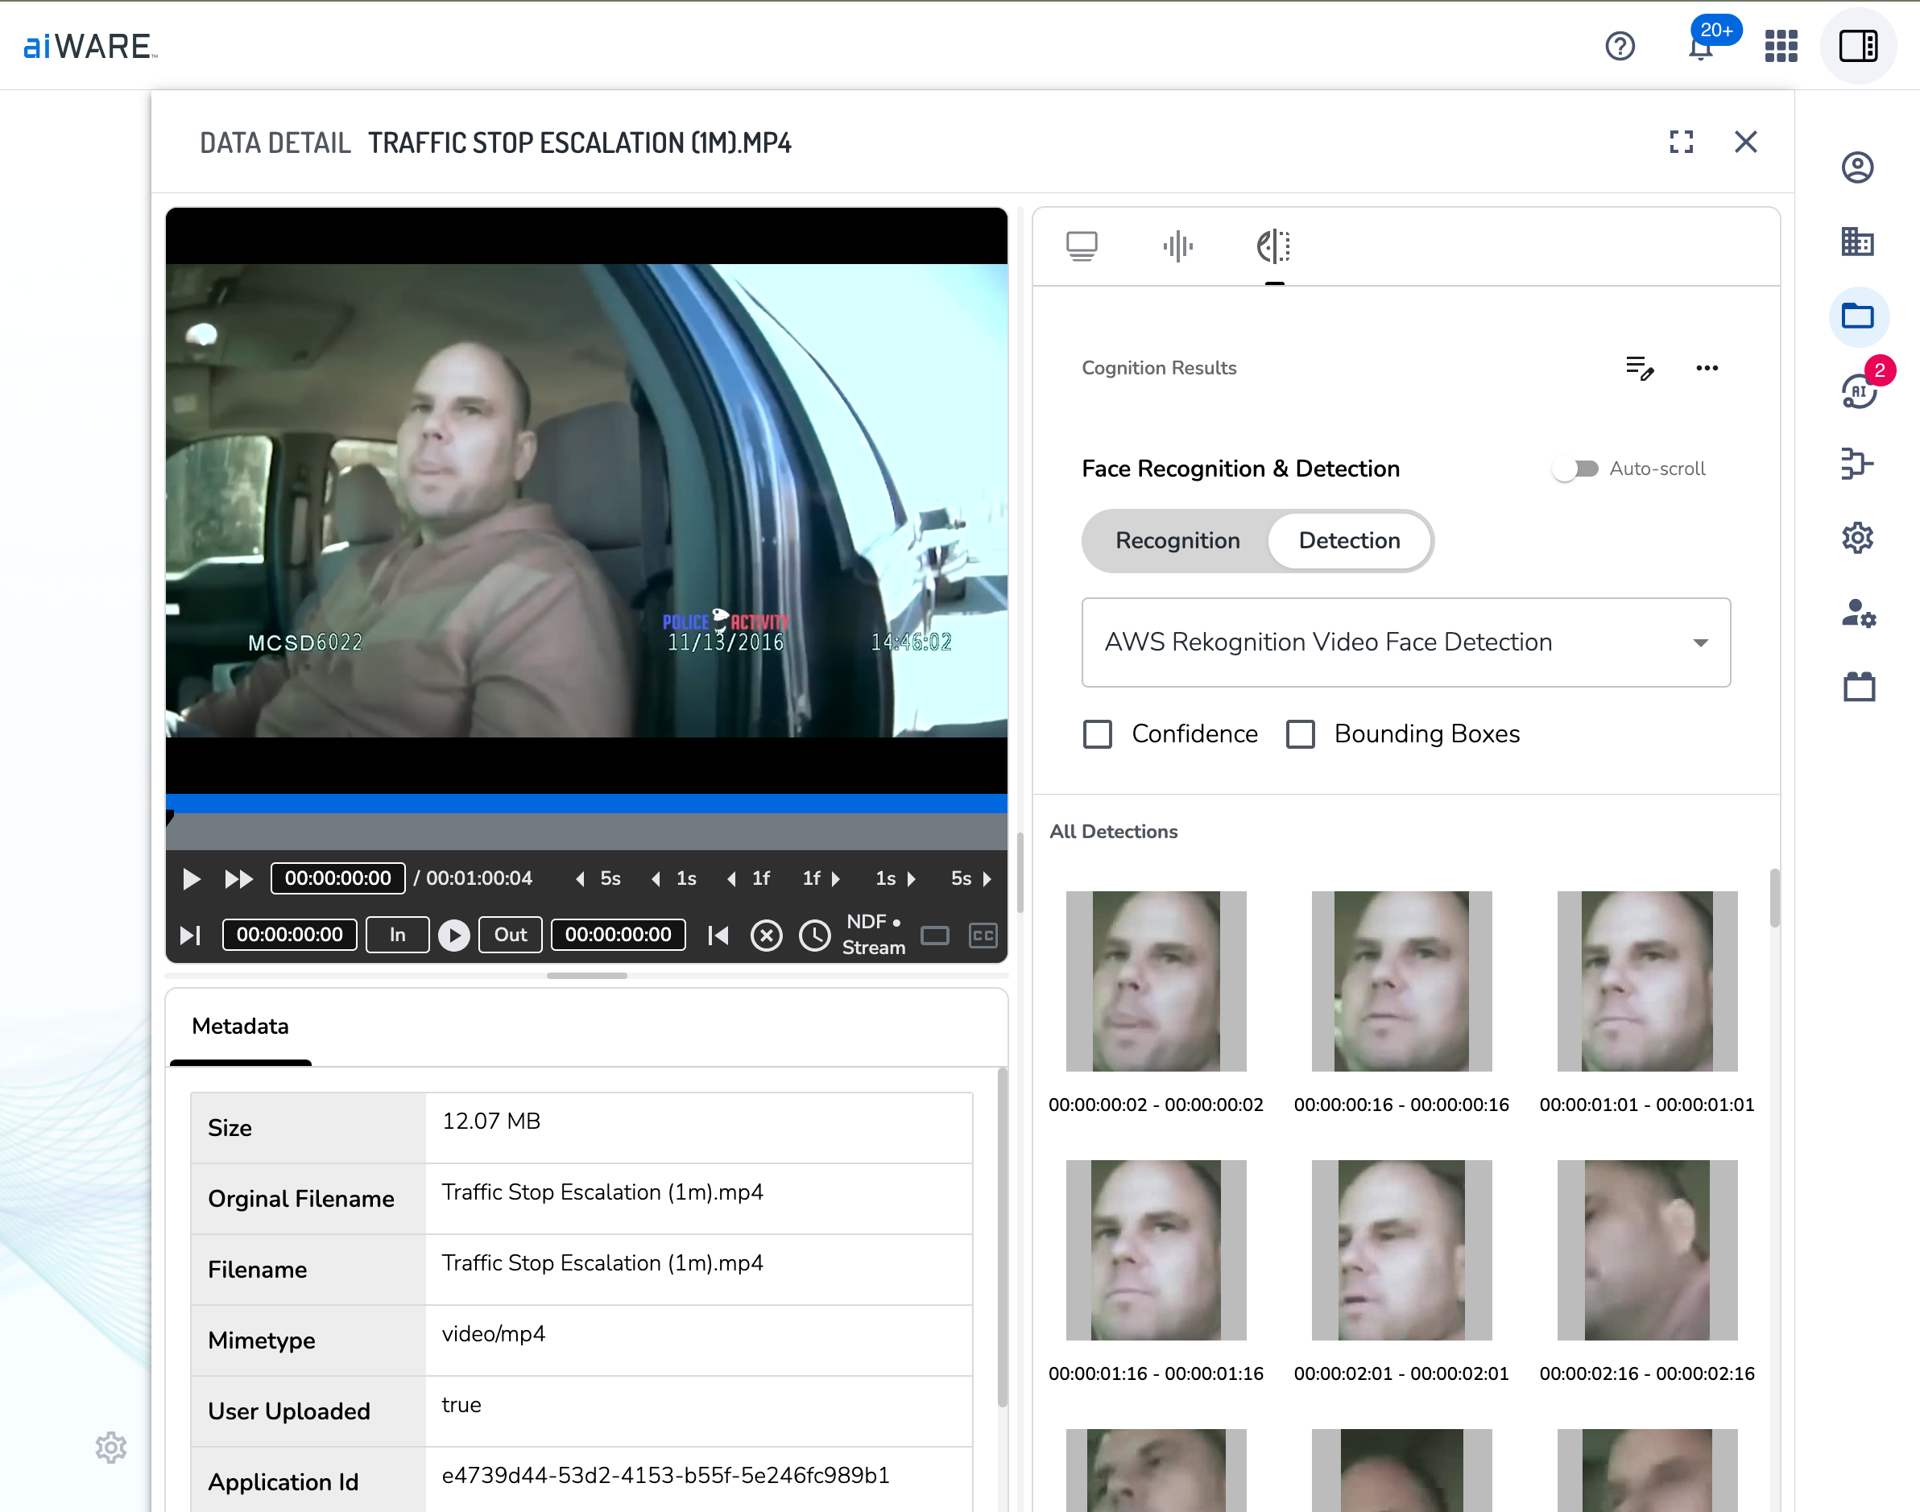
Task: Select the face thumbnail at 00:00:00:16
Action: coord(1401,981)
